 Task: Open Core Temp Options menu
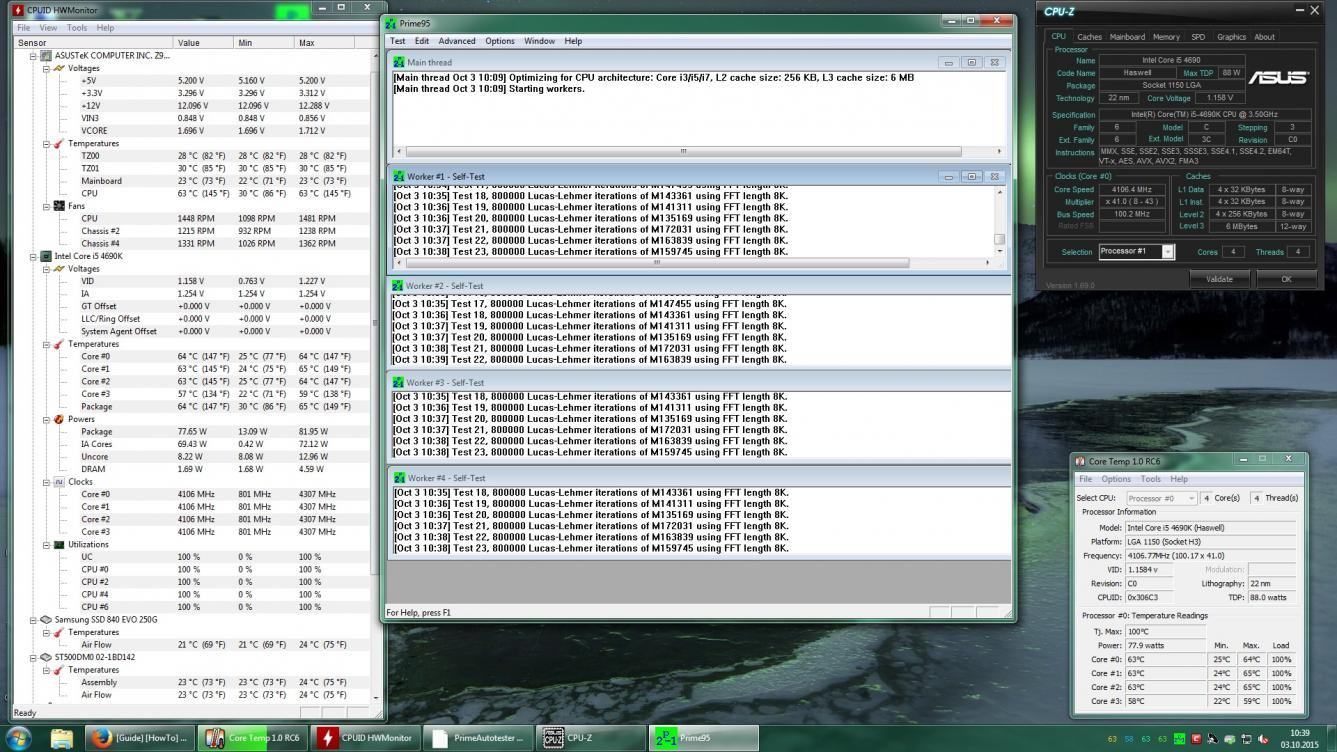1116,479
